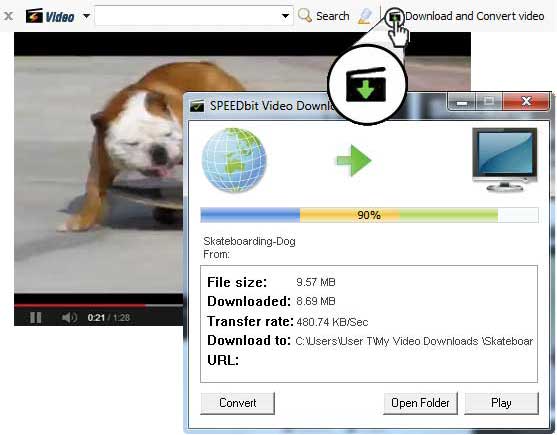Click the 90% download progress bar
The width and height of the screenshot is (557, 435).
369,215
